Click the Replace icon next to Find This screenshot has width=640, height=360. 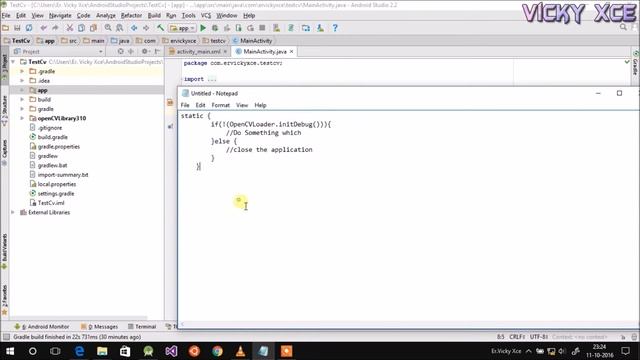tap(120, 28)
